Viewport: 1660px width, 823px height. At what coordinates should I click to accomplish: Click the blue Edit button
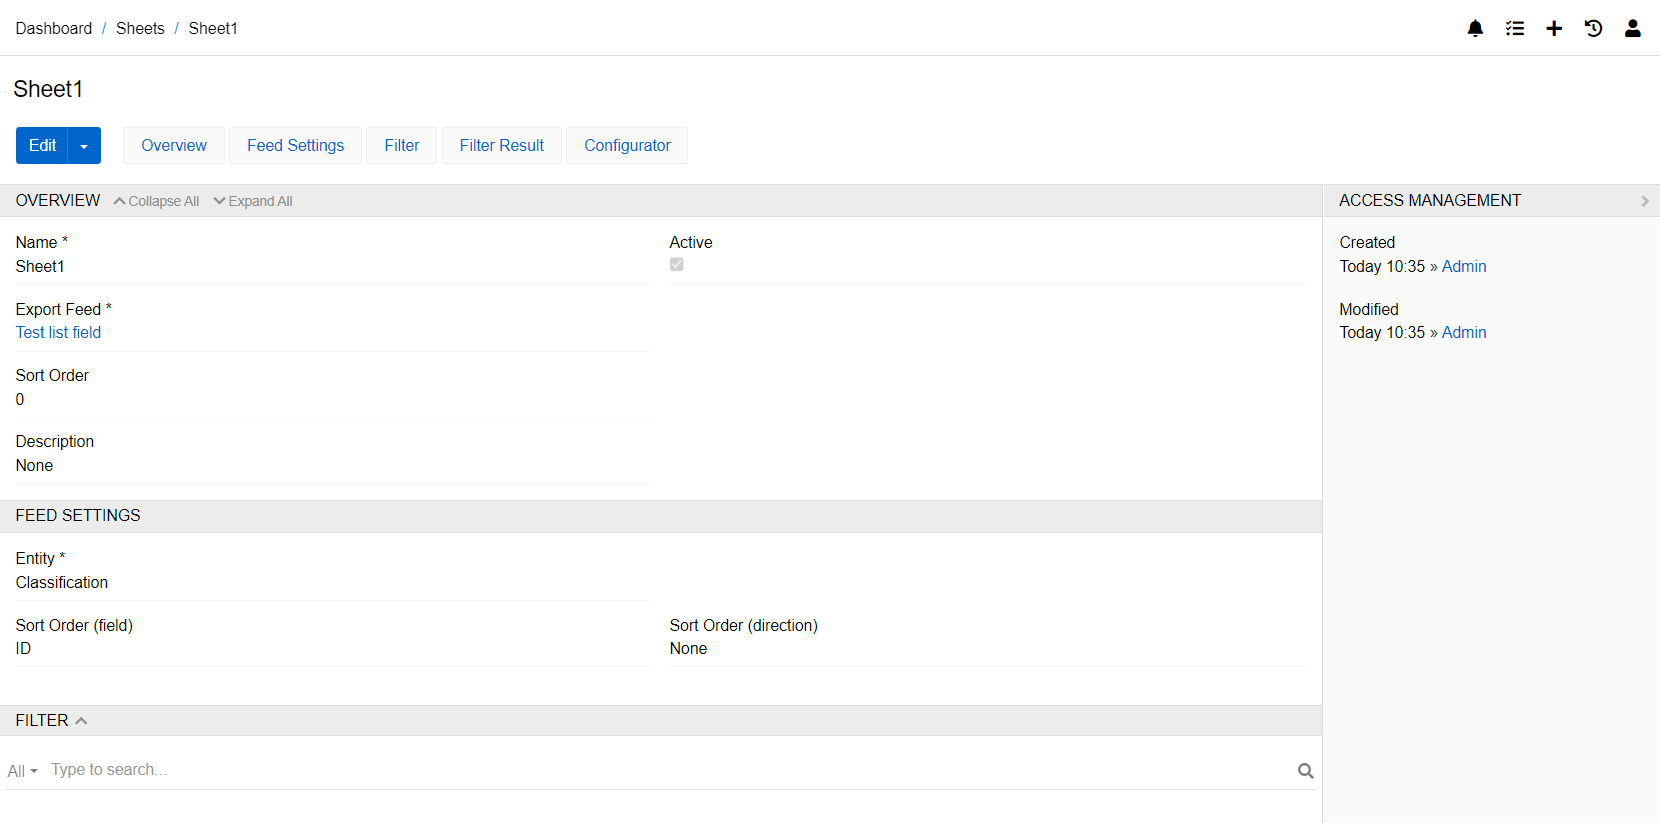[x=42, y=146]
